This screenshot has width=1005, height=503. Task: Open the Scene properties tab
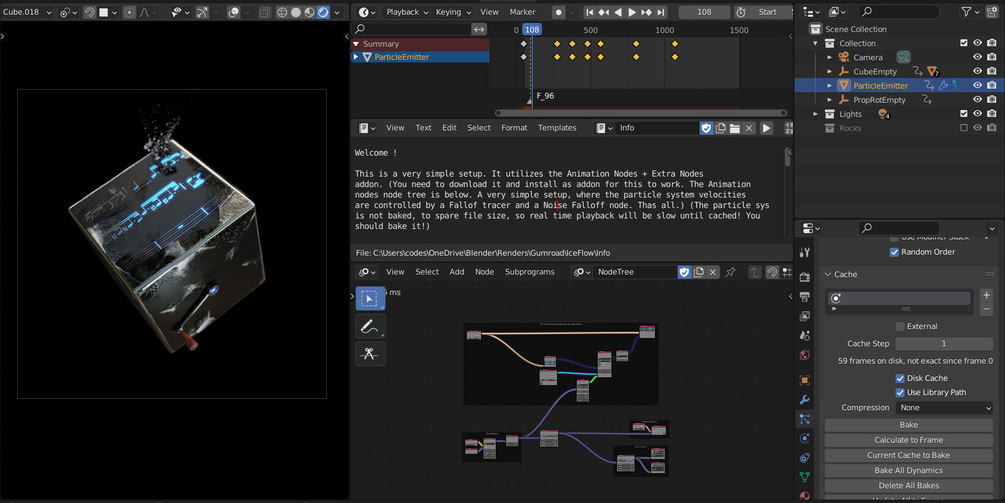pyautogui.click(x=805, y=335)
